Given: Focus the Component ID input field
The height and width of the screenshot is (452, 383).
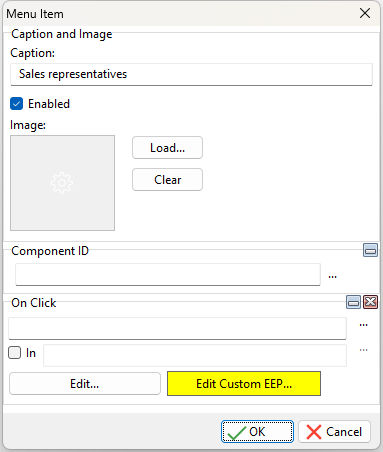Looking at the screenshot, I should tap(168, 274).
